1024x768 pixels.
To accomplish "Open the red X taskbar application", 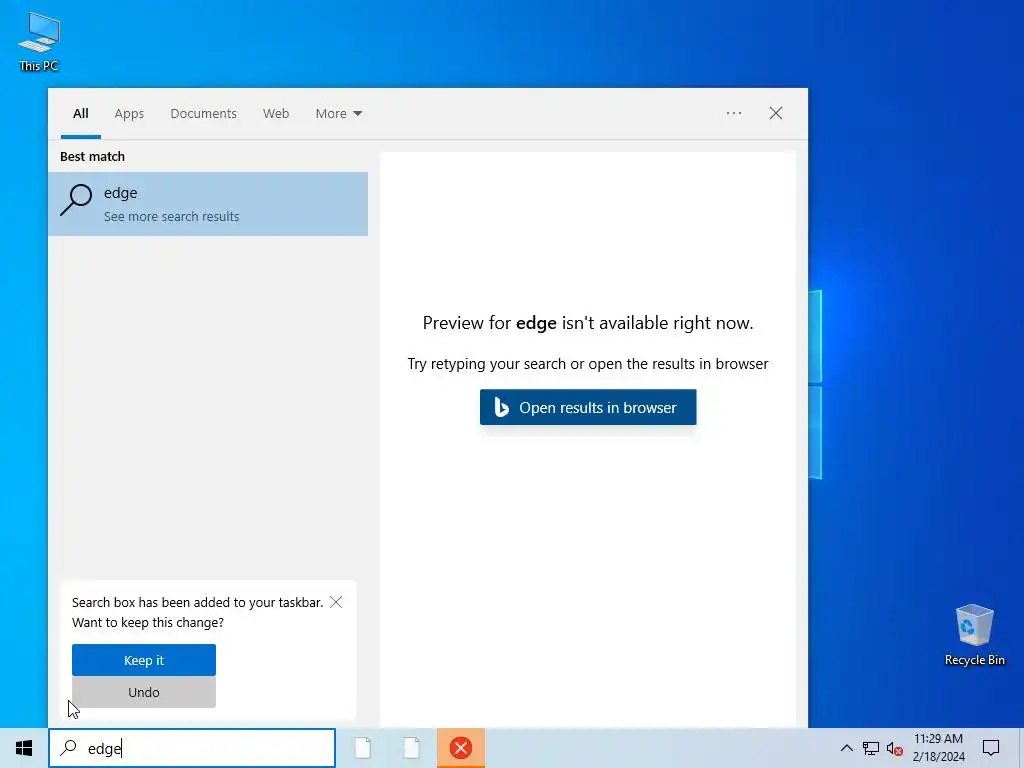I will point(461,748).
